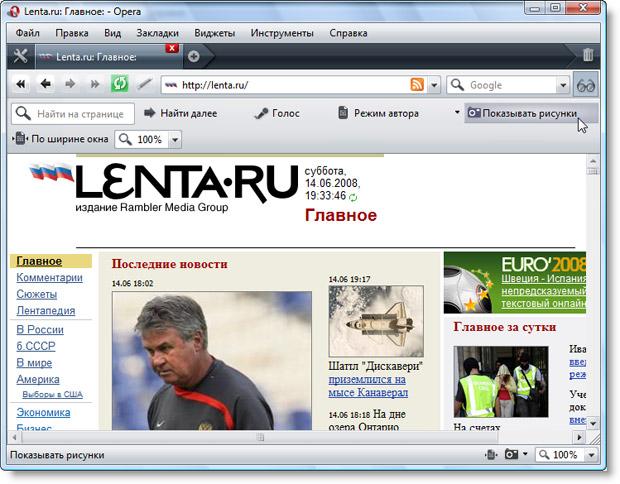Click the vertical scrollbar down arrow
The width and height of the screenshot is (620, 484).
(x=593, y=423)
